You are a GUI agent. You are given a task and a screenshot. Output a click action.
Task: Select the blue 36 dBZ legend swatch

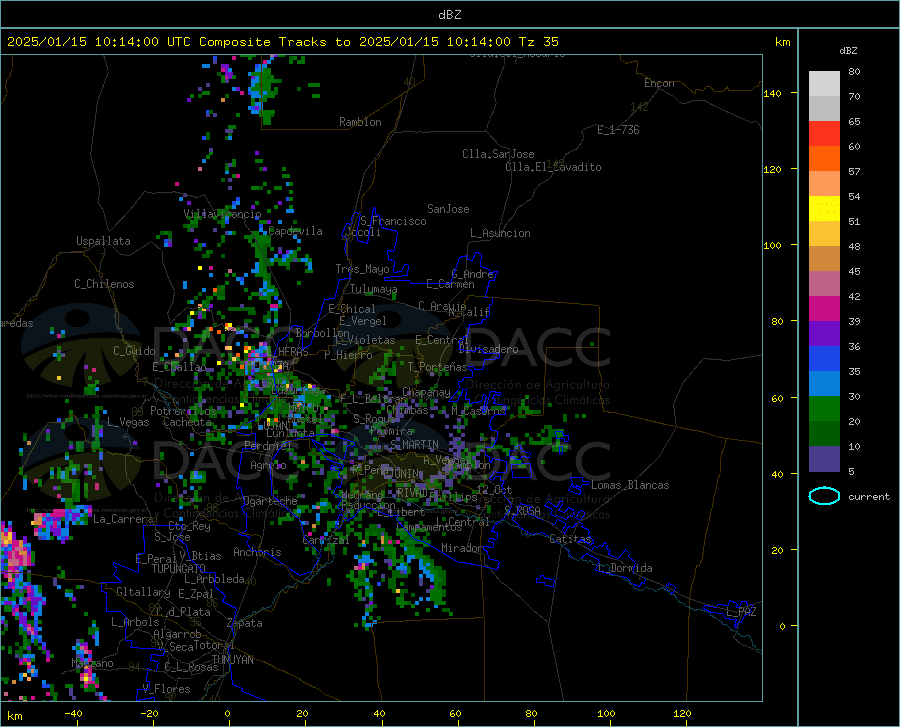(824, 359)
